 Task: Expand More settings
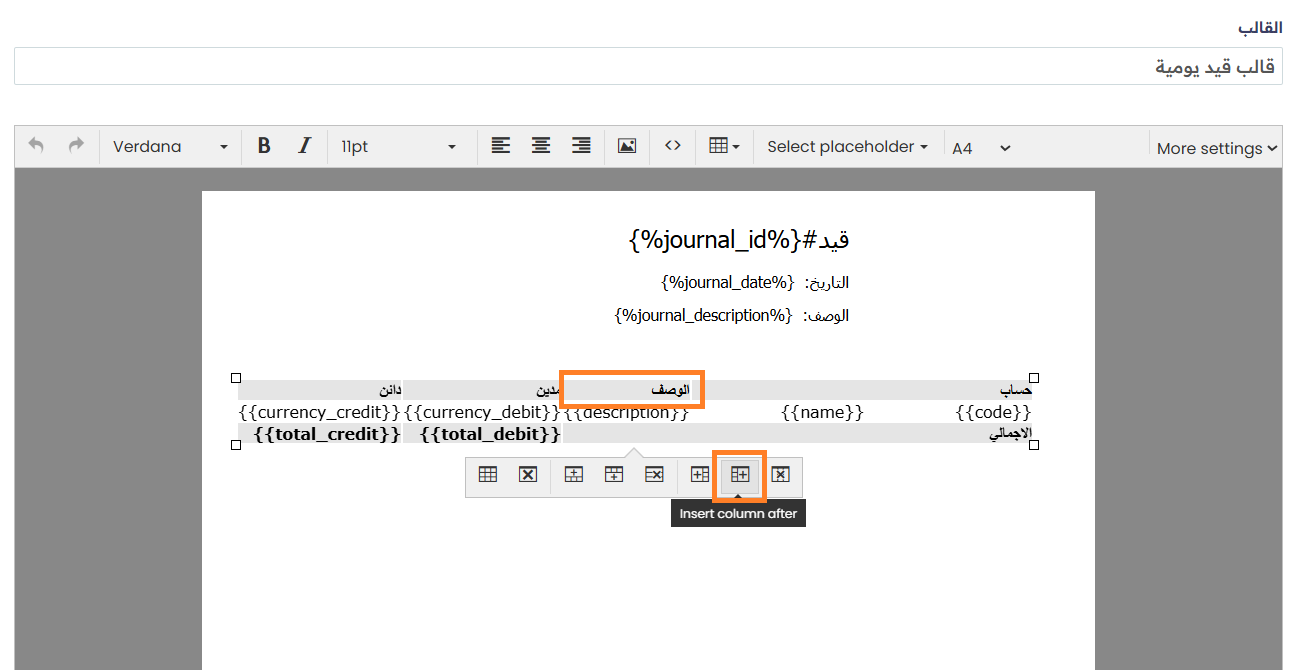pos(1216,148)
